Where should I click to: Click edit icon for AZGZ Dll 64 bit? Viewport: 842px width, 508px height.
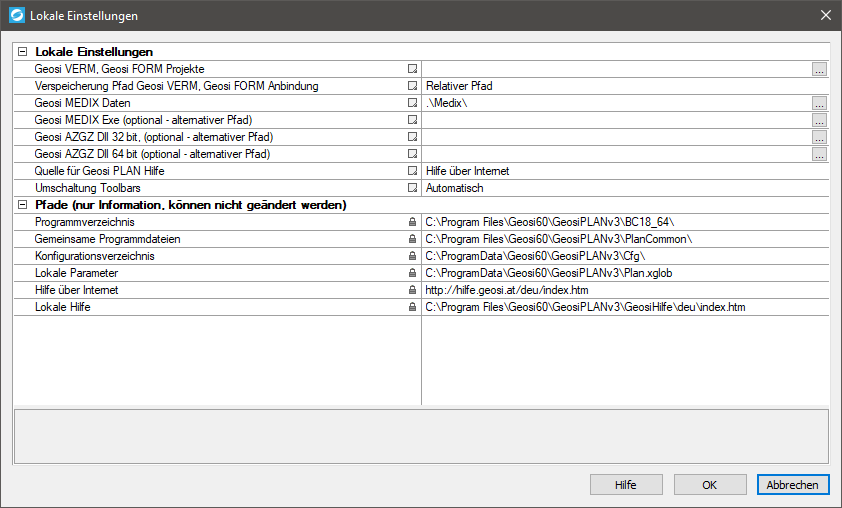click(412, 154)
